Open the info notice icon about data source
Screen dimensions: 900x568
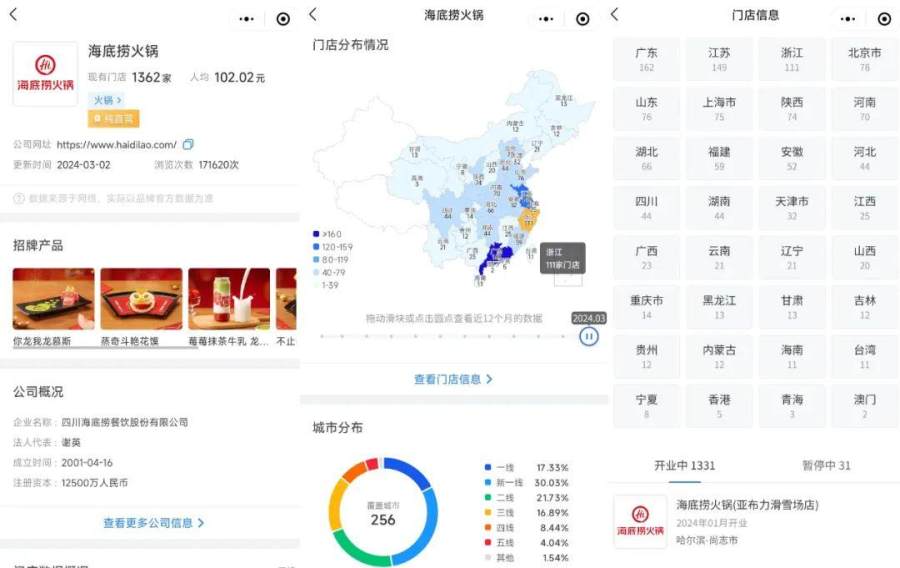pos(18,199)
